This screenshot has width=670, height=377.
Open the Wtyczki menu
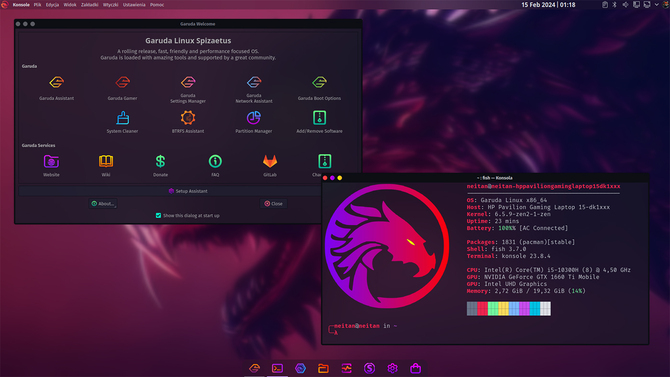coord(110,5)
